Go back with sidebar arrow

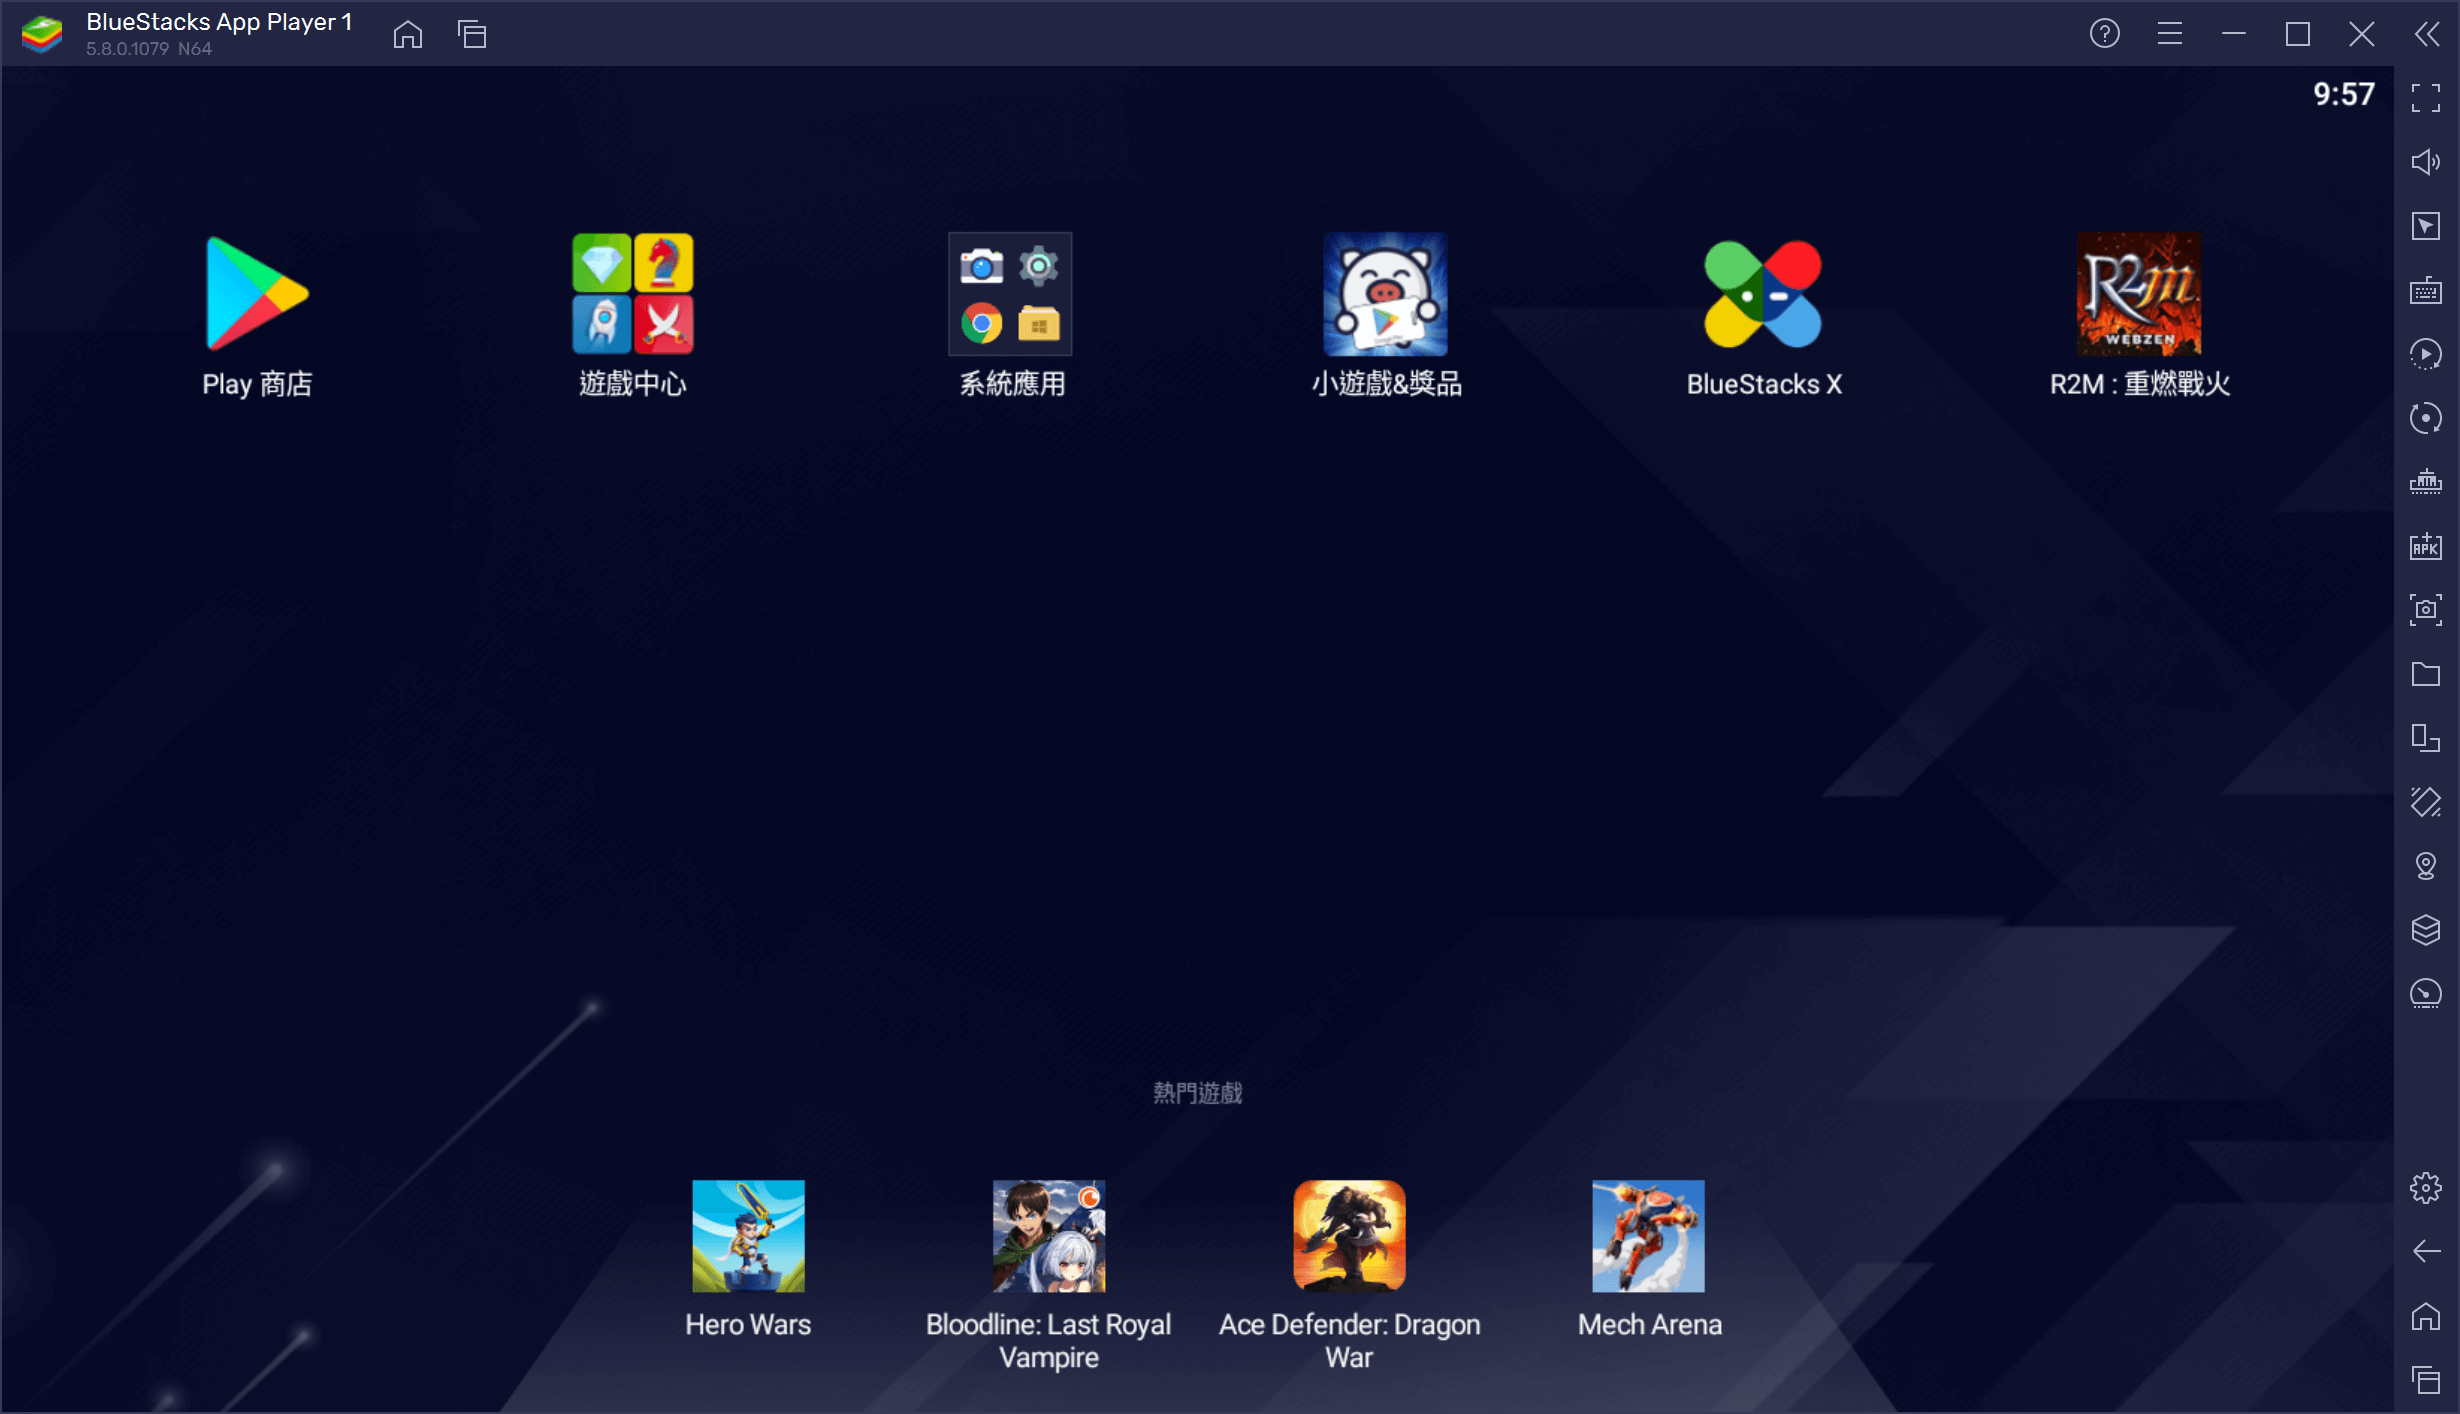point(2426,1251)
